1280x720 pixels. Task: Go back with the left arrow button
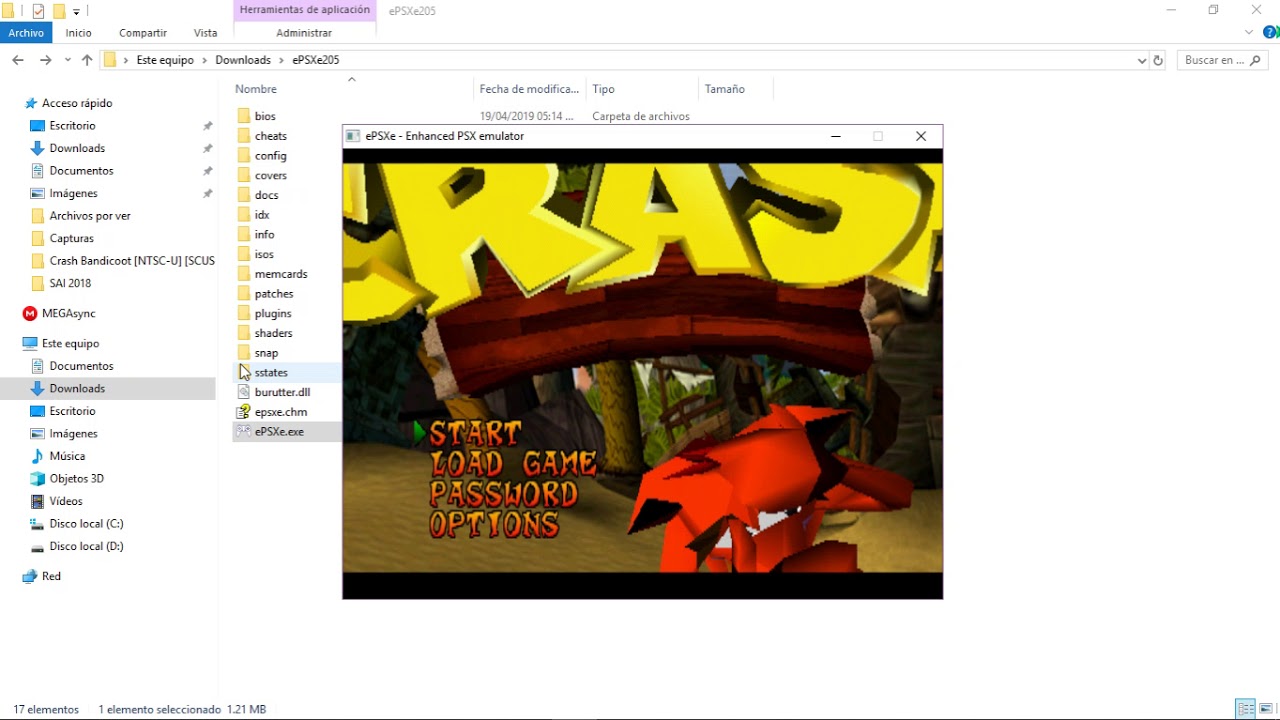pos(17,60)
